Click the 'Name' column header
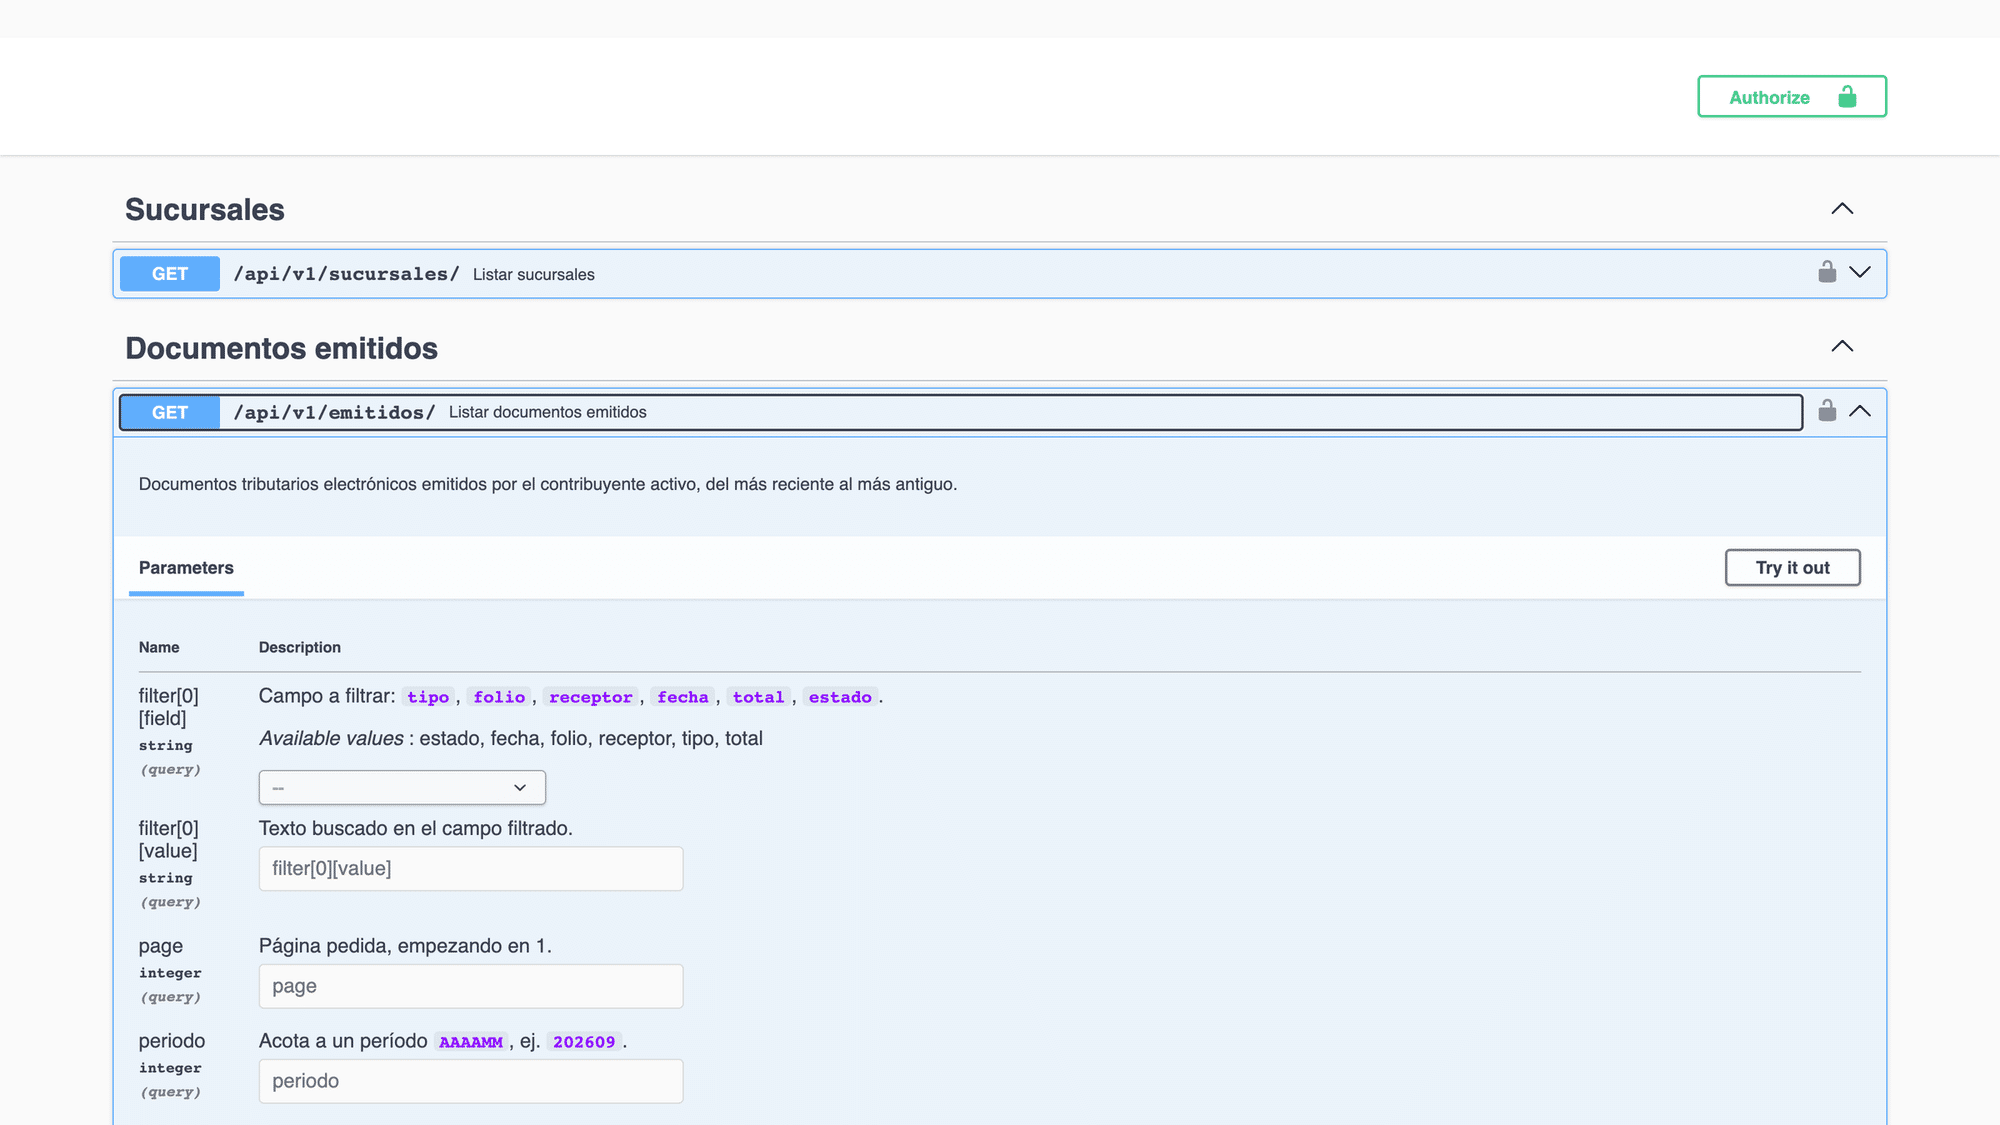This screenshot has width=2000, height=1125. (x=159, y=647)
